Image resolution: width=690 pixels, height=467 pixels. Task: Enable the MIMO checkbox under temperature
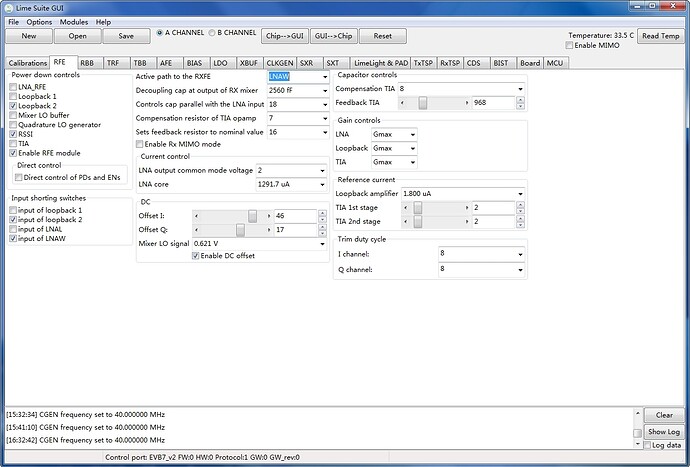point(571,46)
